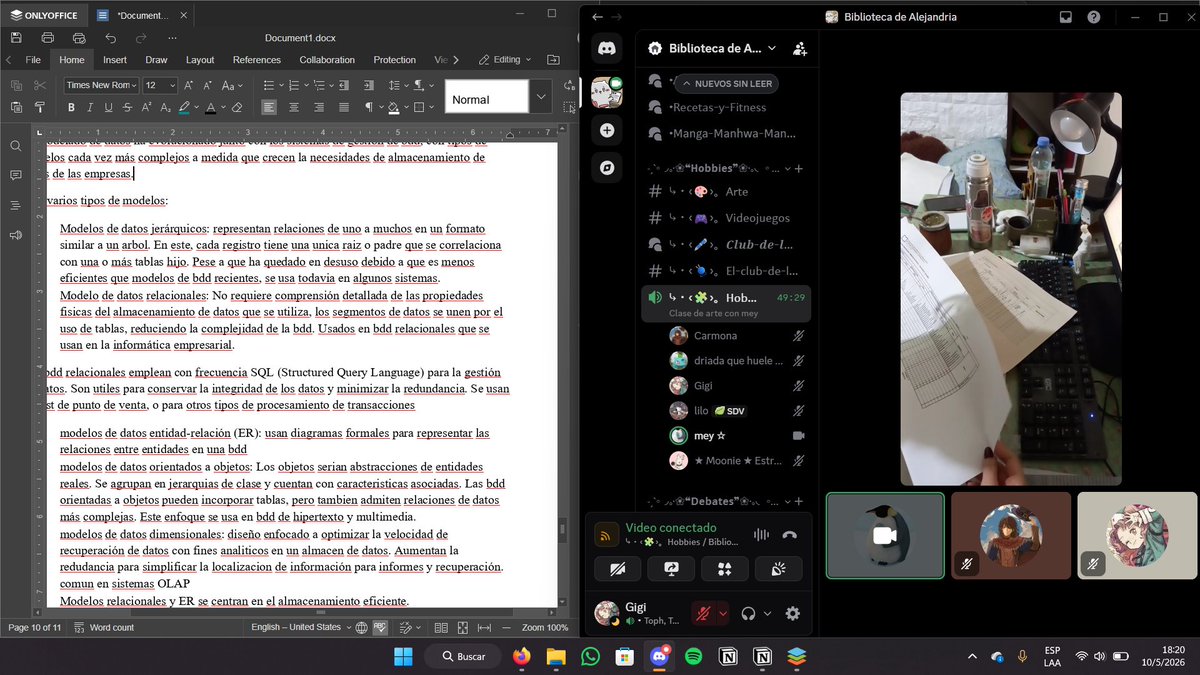
Task: Open the font size 12 dropdown
Action: (x=172, y=86)
